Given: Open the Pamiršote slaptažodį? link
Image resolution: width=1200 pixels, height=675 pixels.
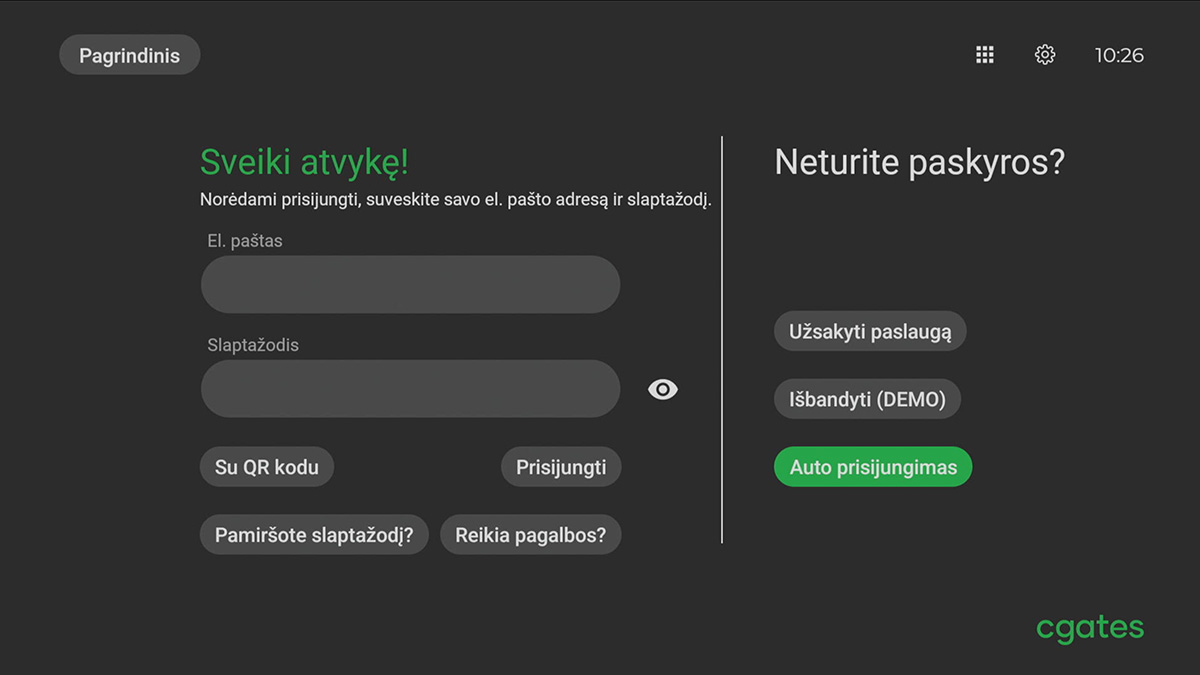Looking at the screenshot, I should [314, 535].
